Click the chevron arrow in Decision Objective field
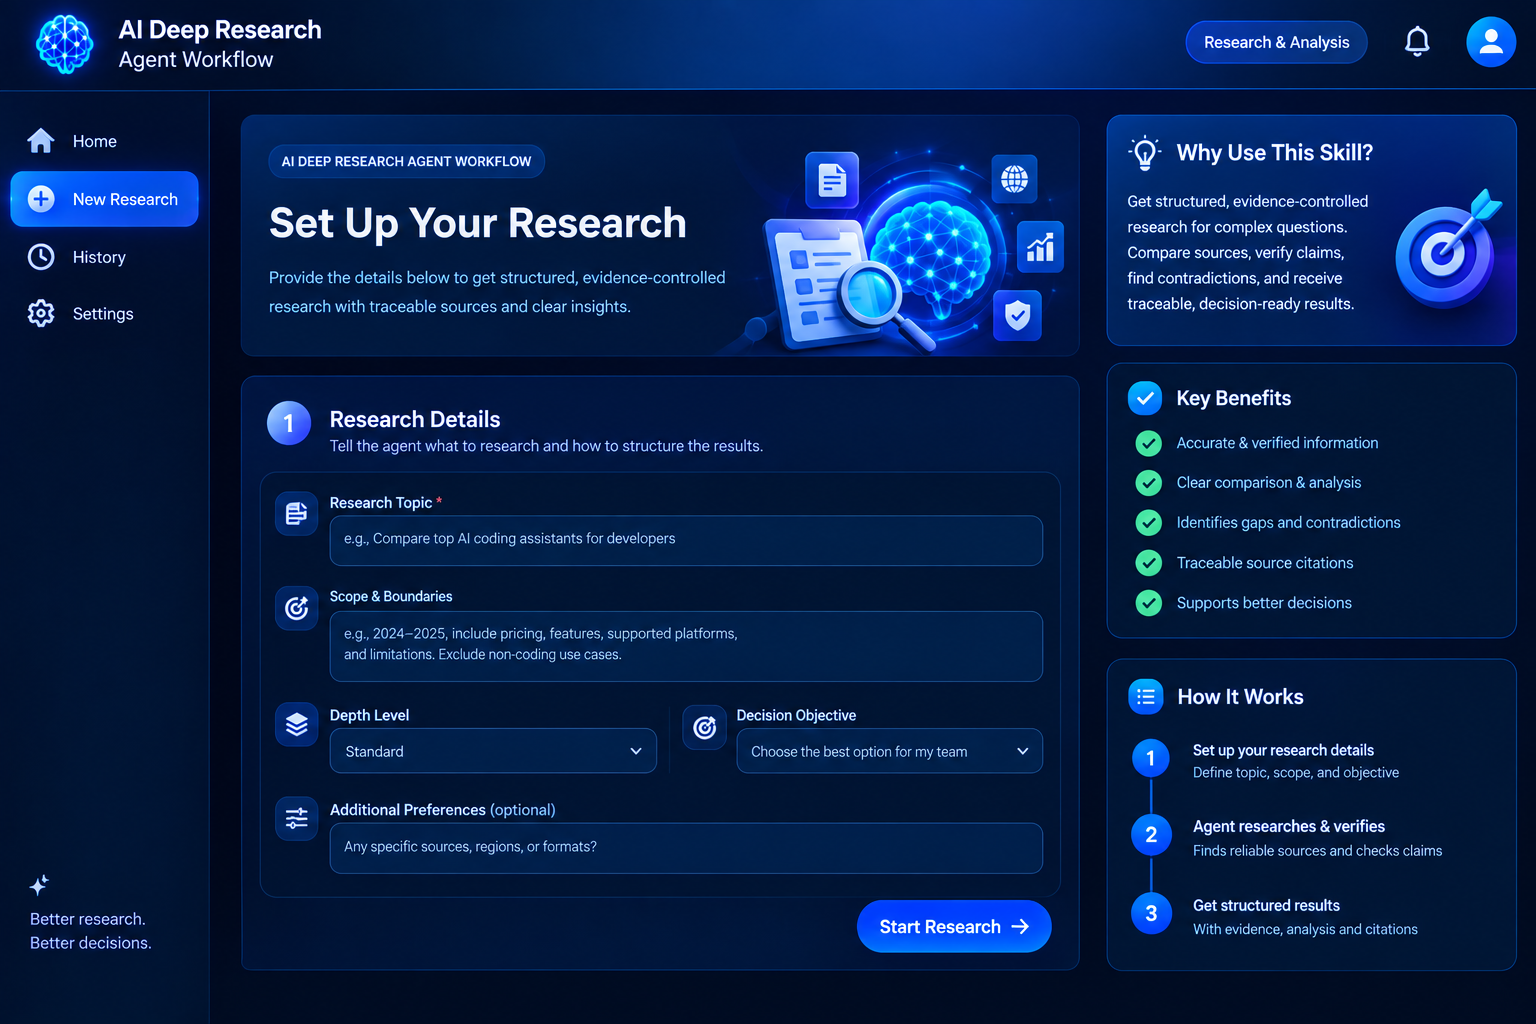Image resolution: width=1536 pixels, height=1024 pixels. pyautogui.click(x=1022, y=751)
